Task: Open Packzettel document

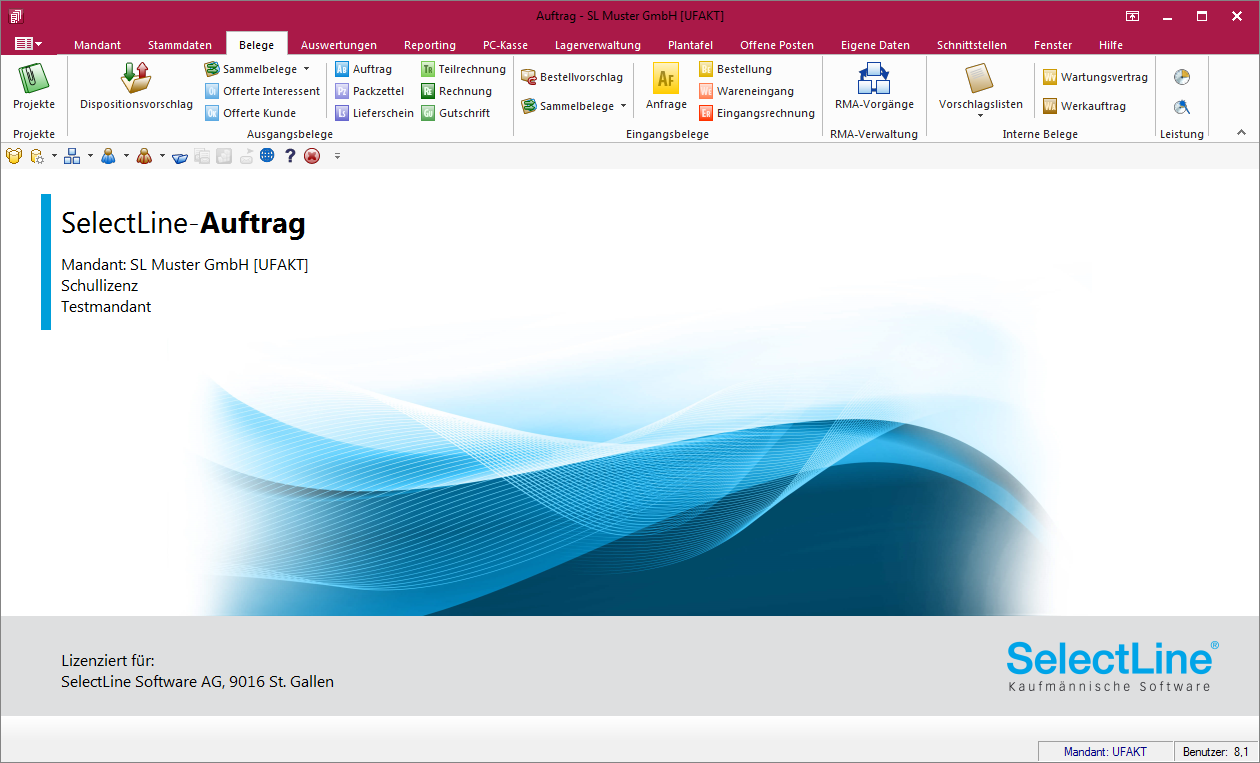Action: 369,91
